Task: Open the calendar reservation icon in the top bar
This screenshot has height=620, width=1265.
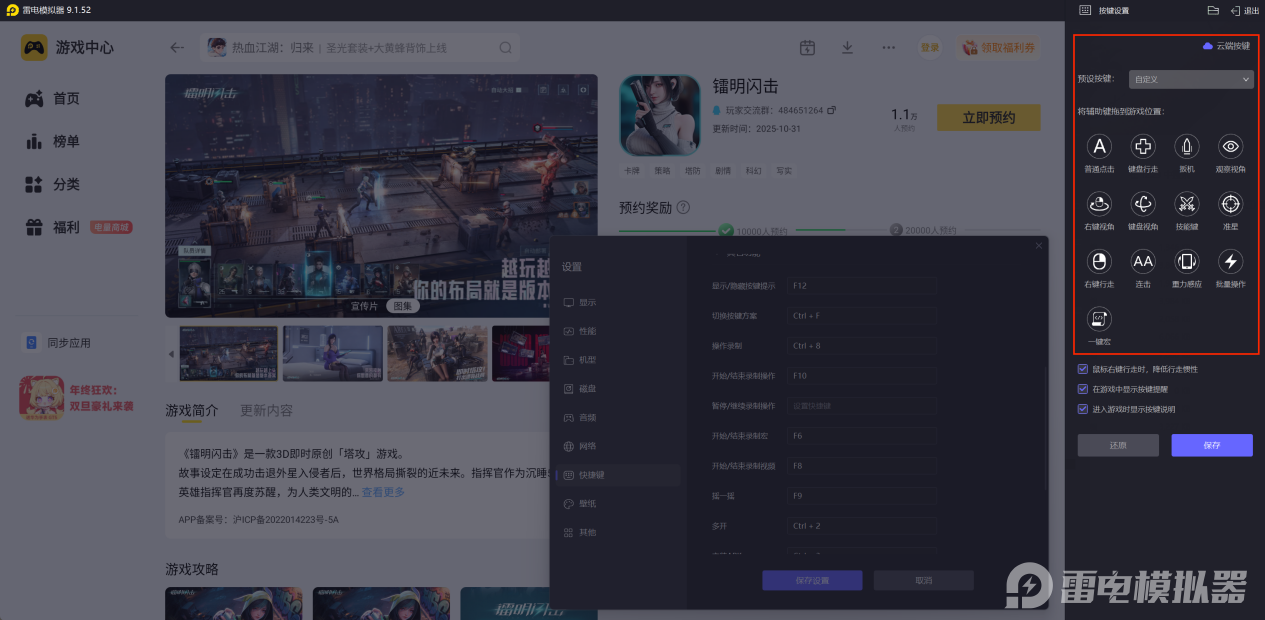Action: pos(808,47)
